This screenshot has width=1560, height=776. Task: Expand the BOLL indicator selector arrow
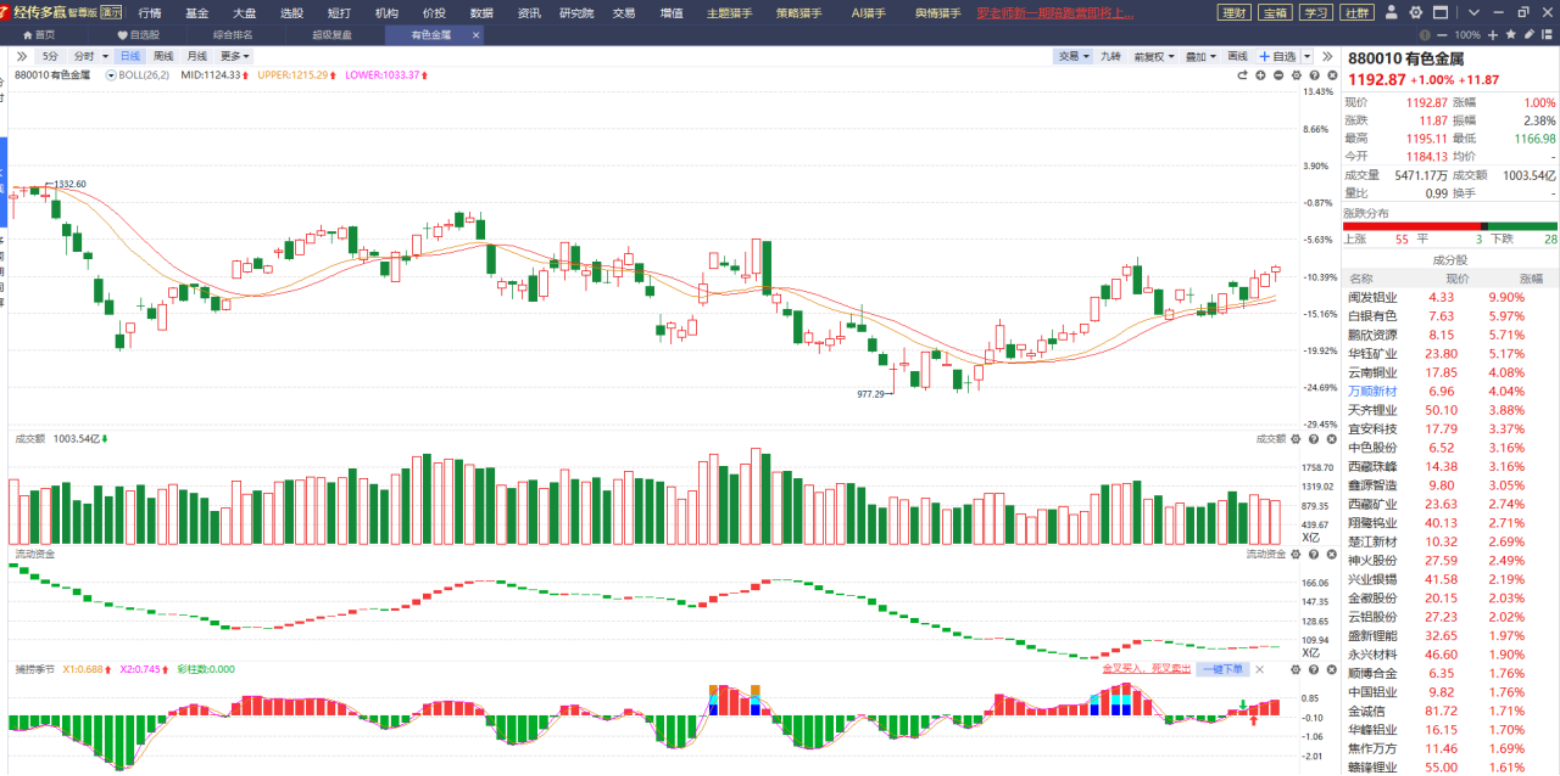111,75
